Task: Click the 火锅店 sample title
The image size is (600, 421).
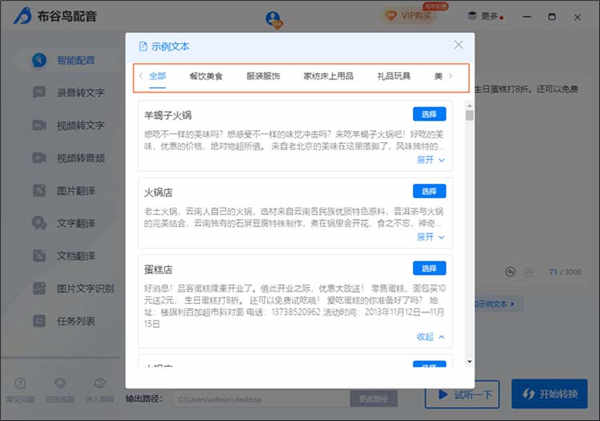Action: pos(158,192)
